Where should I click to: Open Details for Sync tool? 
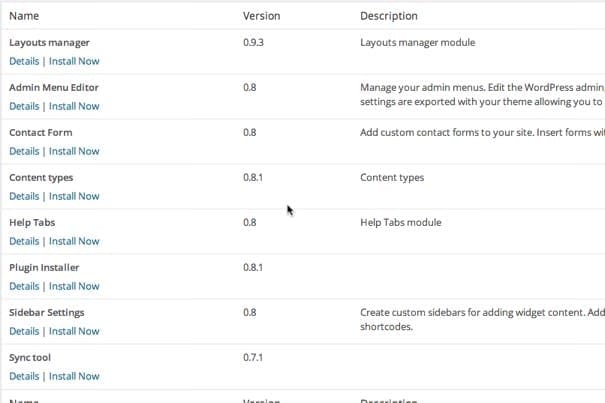(24, 376)
